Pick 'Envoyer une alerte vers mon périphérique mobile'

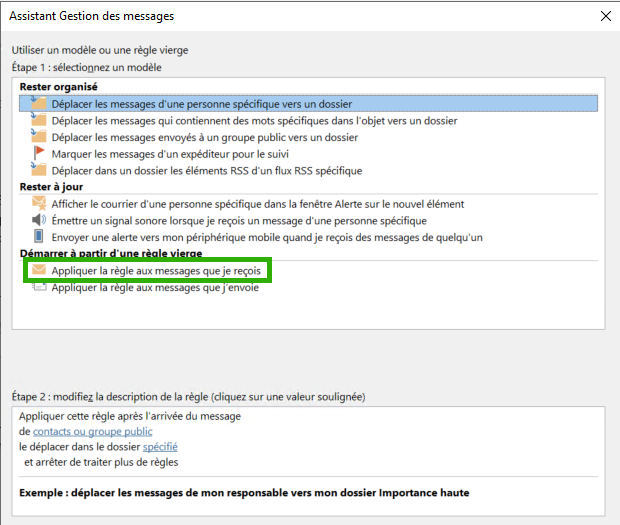pyautogui.click(x=267, y=237)
